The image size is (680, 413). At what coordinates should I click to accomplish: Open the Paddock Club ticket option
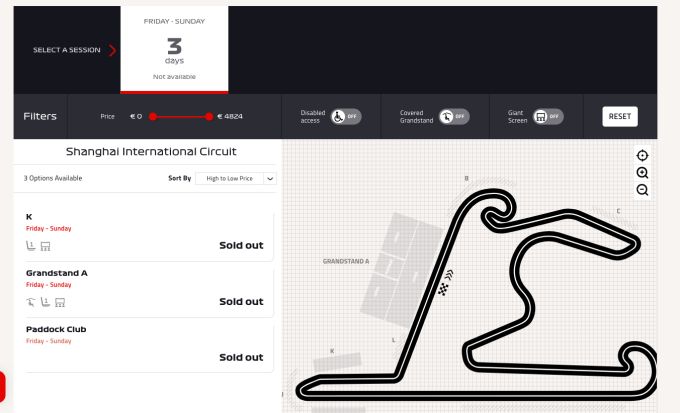148,344
